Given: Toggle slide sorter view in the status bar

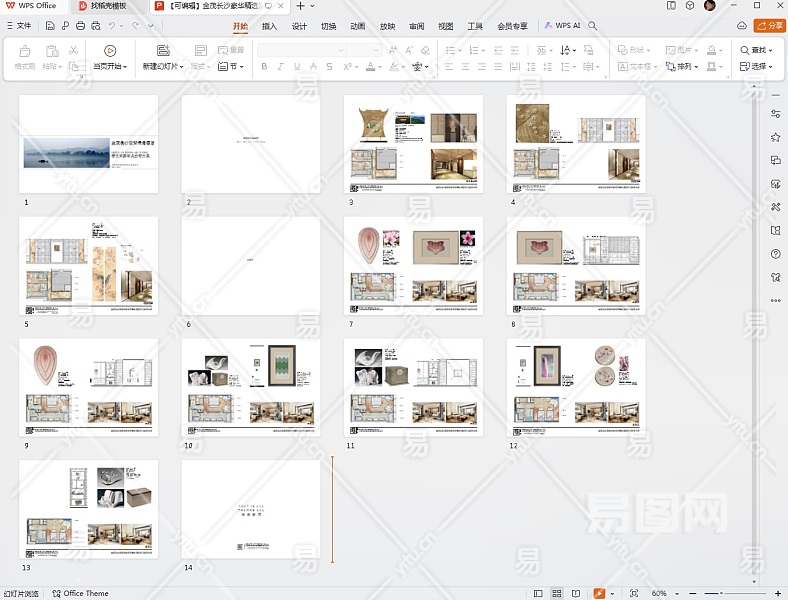Looking at the screenshot, I should [557, 593].
